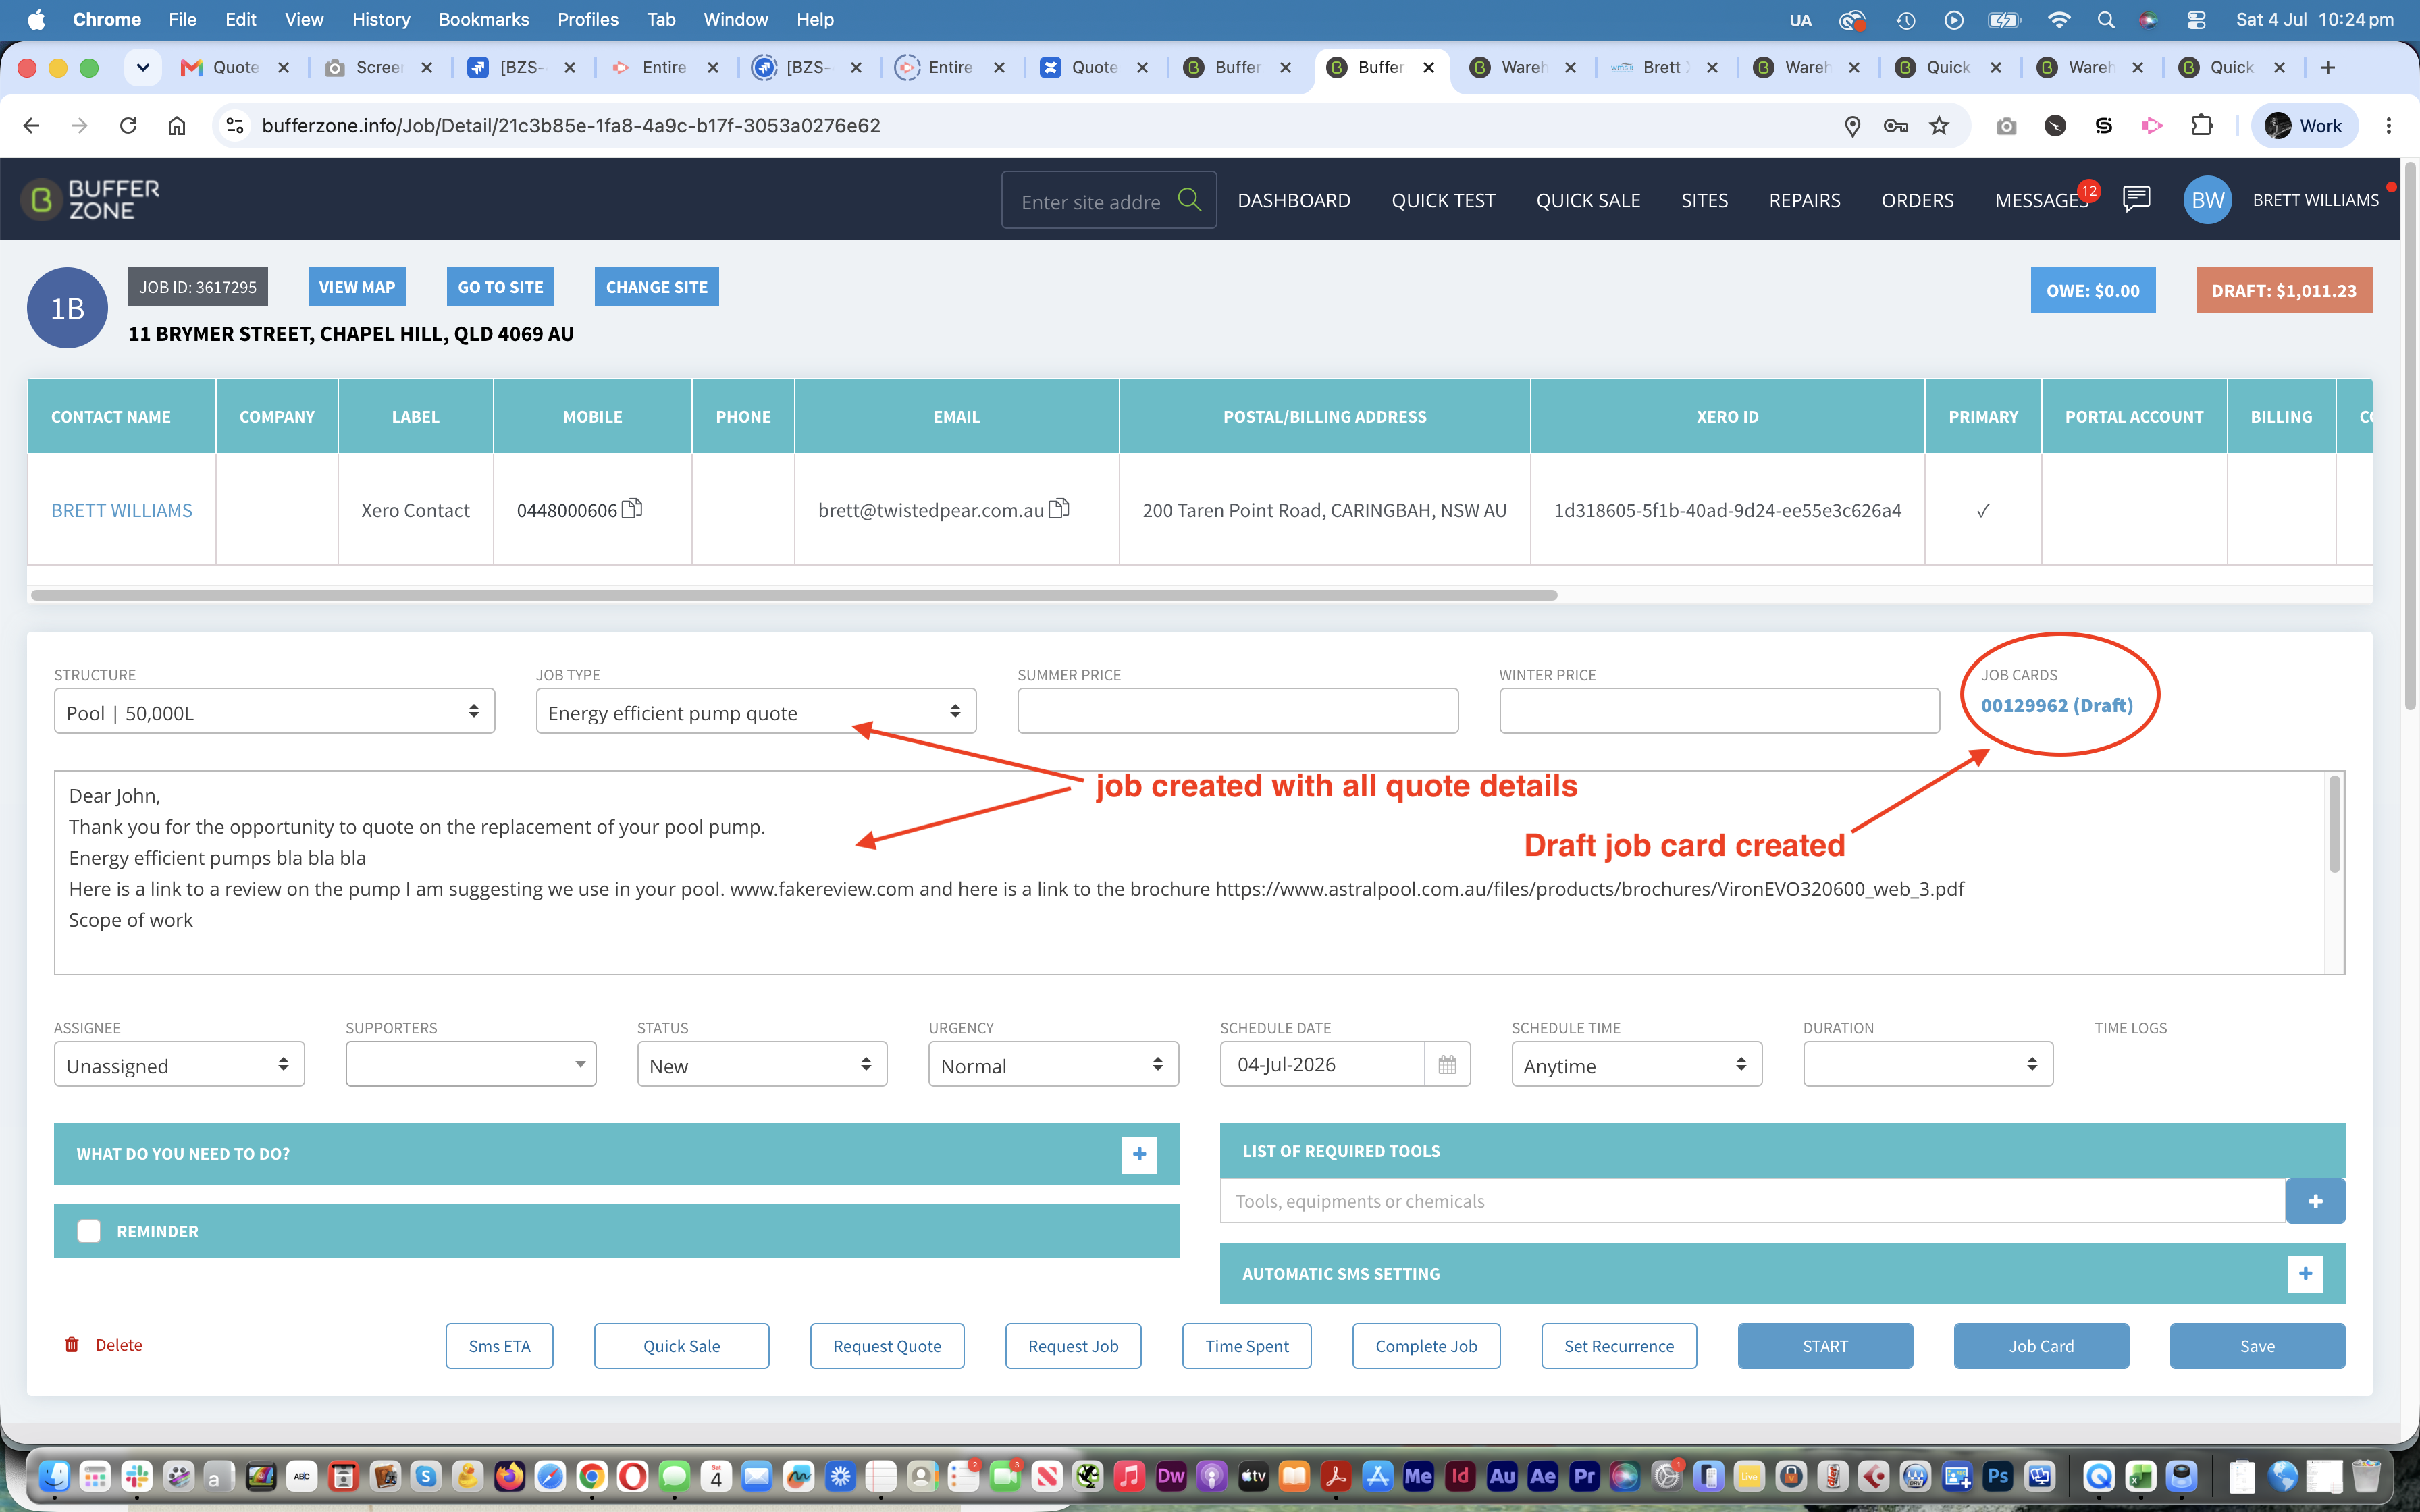Click the Winter Price input field
This screenshot has height=1512, width=2420.
(1719, 711)
